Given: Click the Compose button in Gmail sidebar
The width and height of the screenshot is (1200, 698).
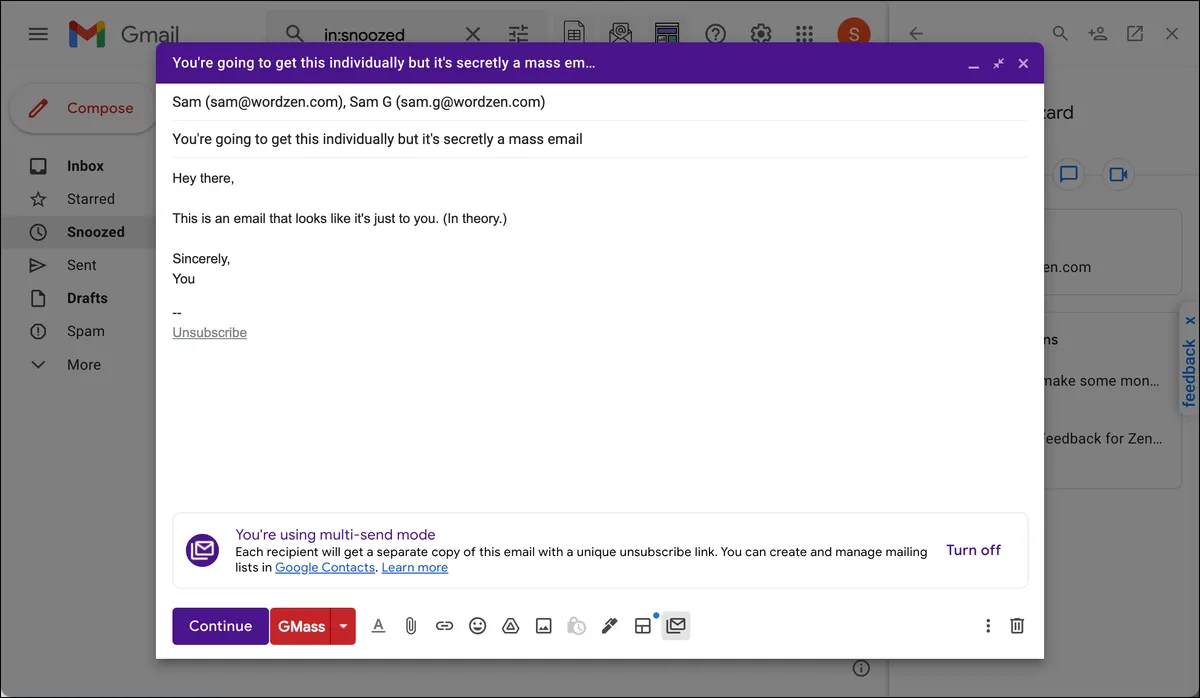Looking at the screenshot, I should point(82,108).
